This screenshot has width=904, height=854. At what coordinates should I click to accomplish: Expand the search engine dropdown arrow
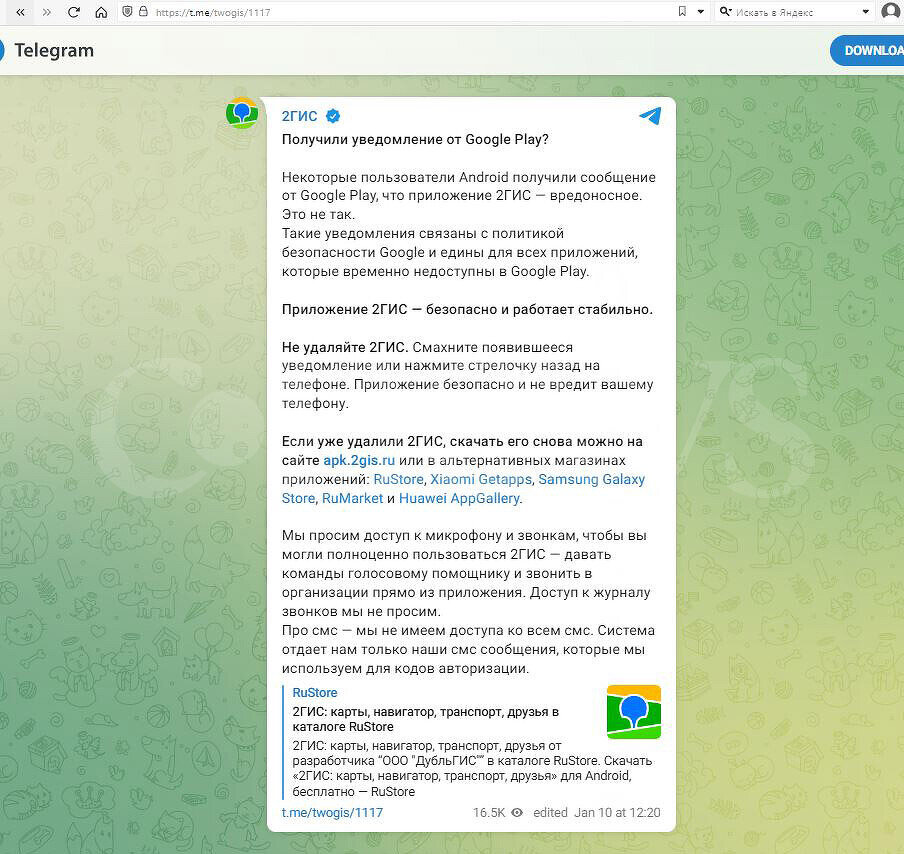tap(865, 12)
